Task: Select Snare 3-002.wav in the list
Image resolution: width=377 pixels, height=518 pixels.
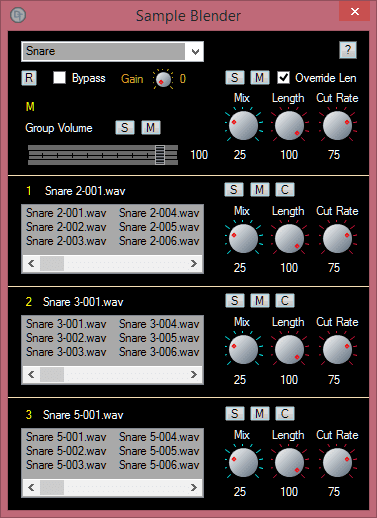Action: [66, 338]
